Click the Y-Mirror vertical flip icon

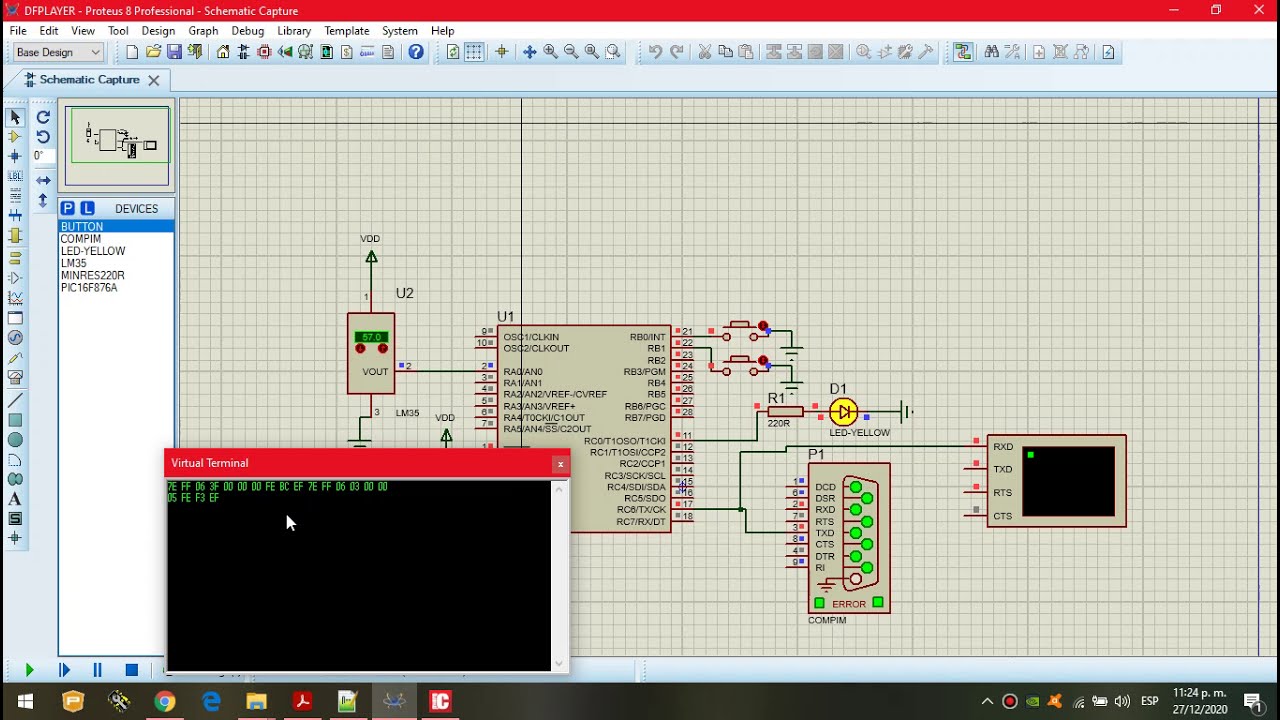43,201
